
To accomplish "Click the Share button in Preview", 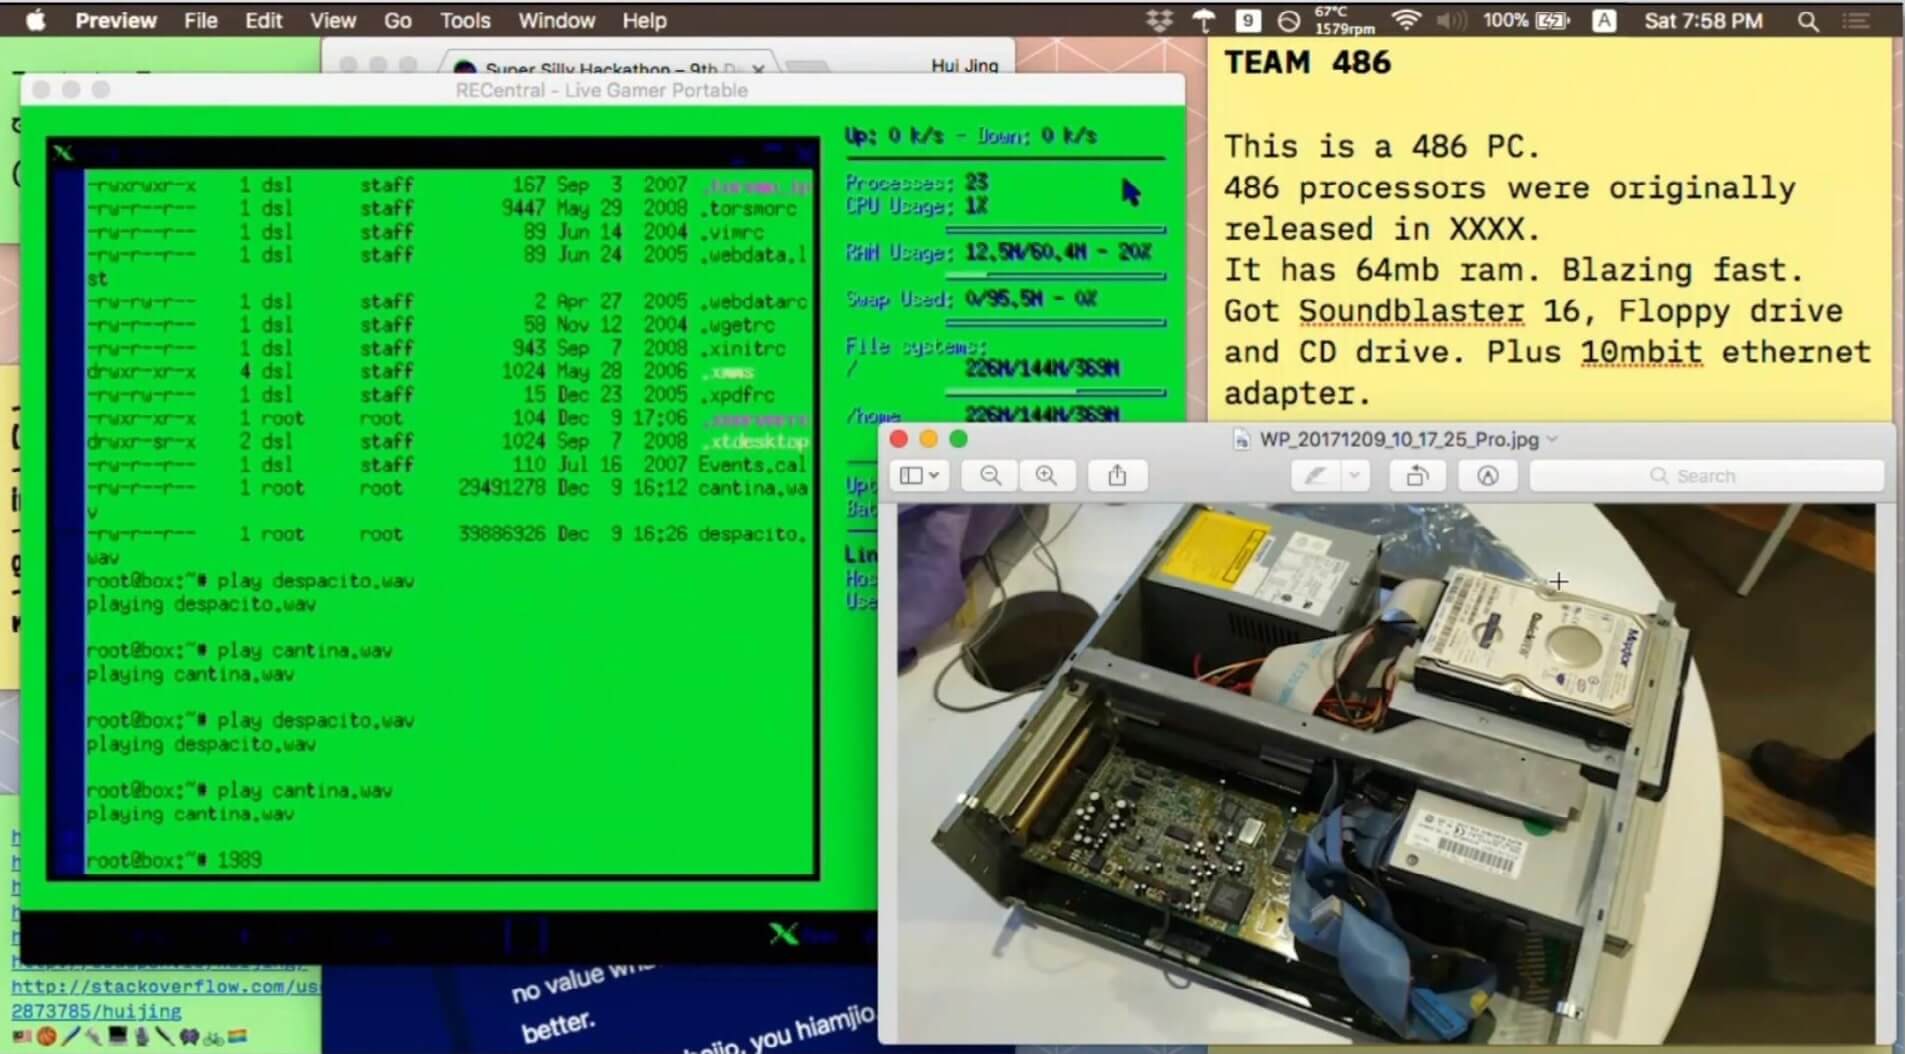I will [x=1117, y=476].
